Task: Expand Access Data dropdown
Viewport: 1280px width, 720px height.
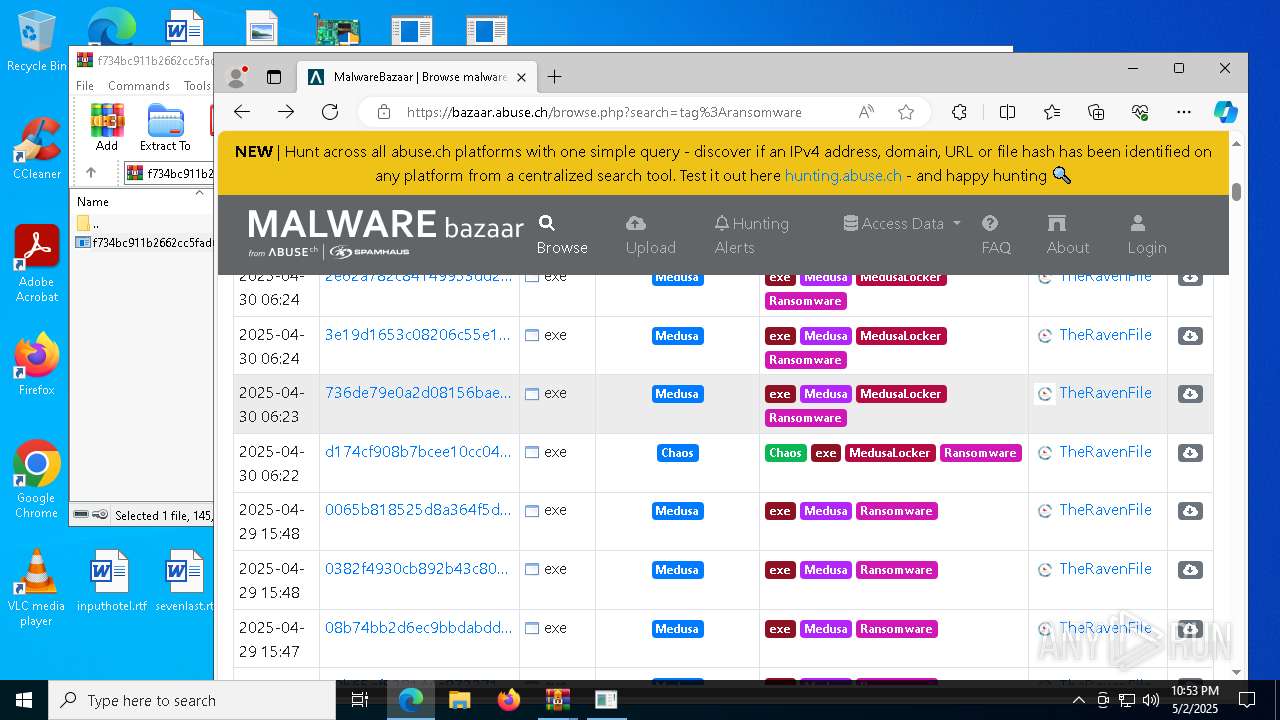Action: (x=902, y=223)
